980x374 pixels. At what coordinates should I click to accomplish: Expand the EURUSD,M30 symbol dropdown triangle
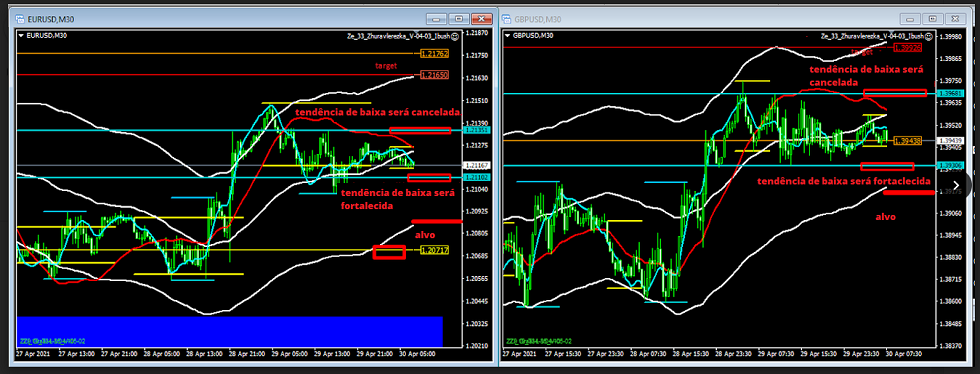pos(22,36)
